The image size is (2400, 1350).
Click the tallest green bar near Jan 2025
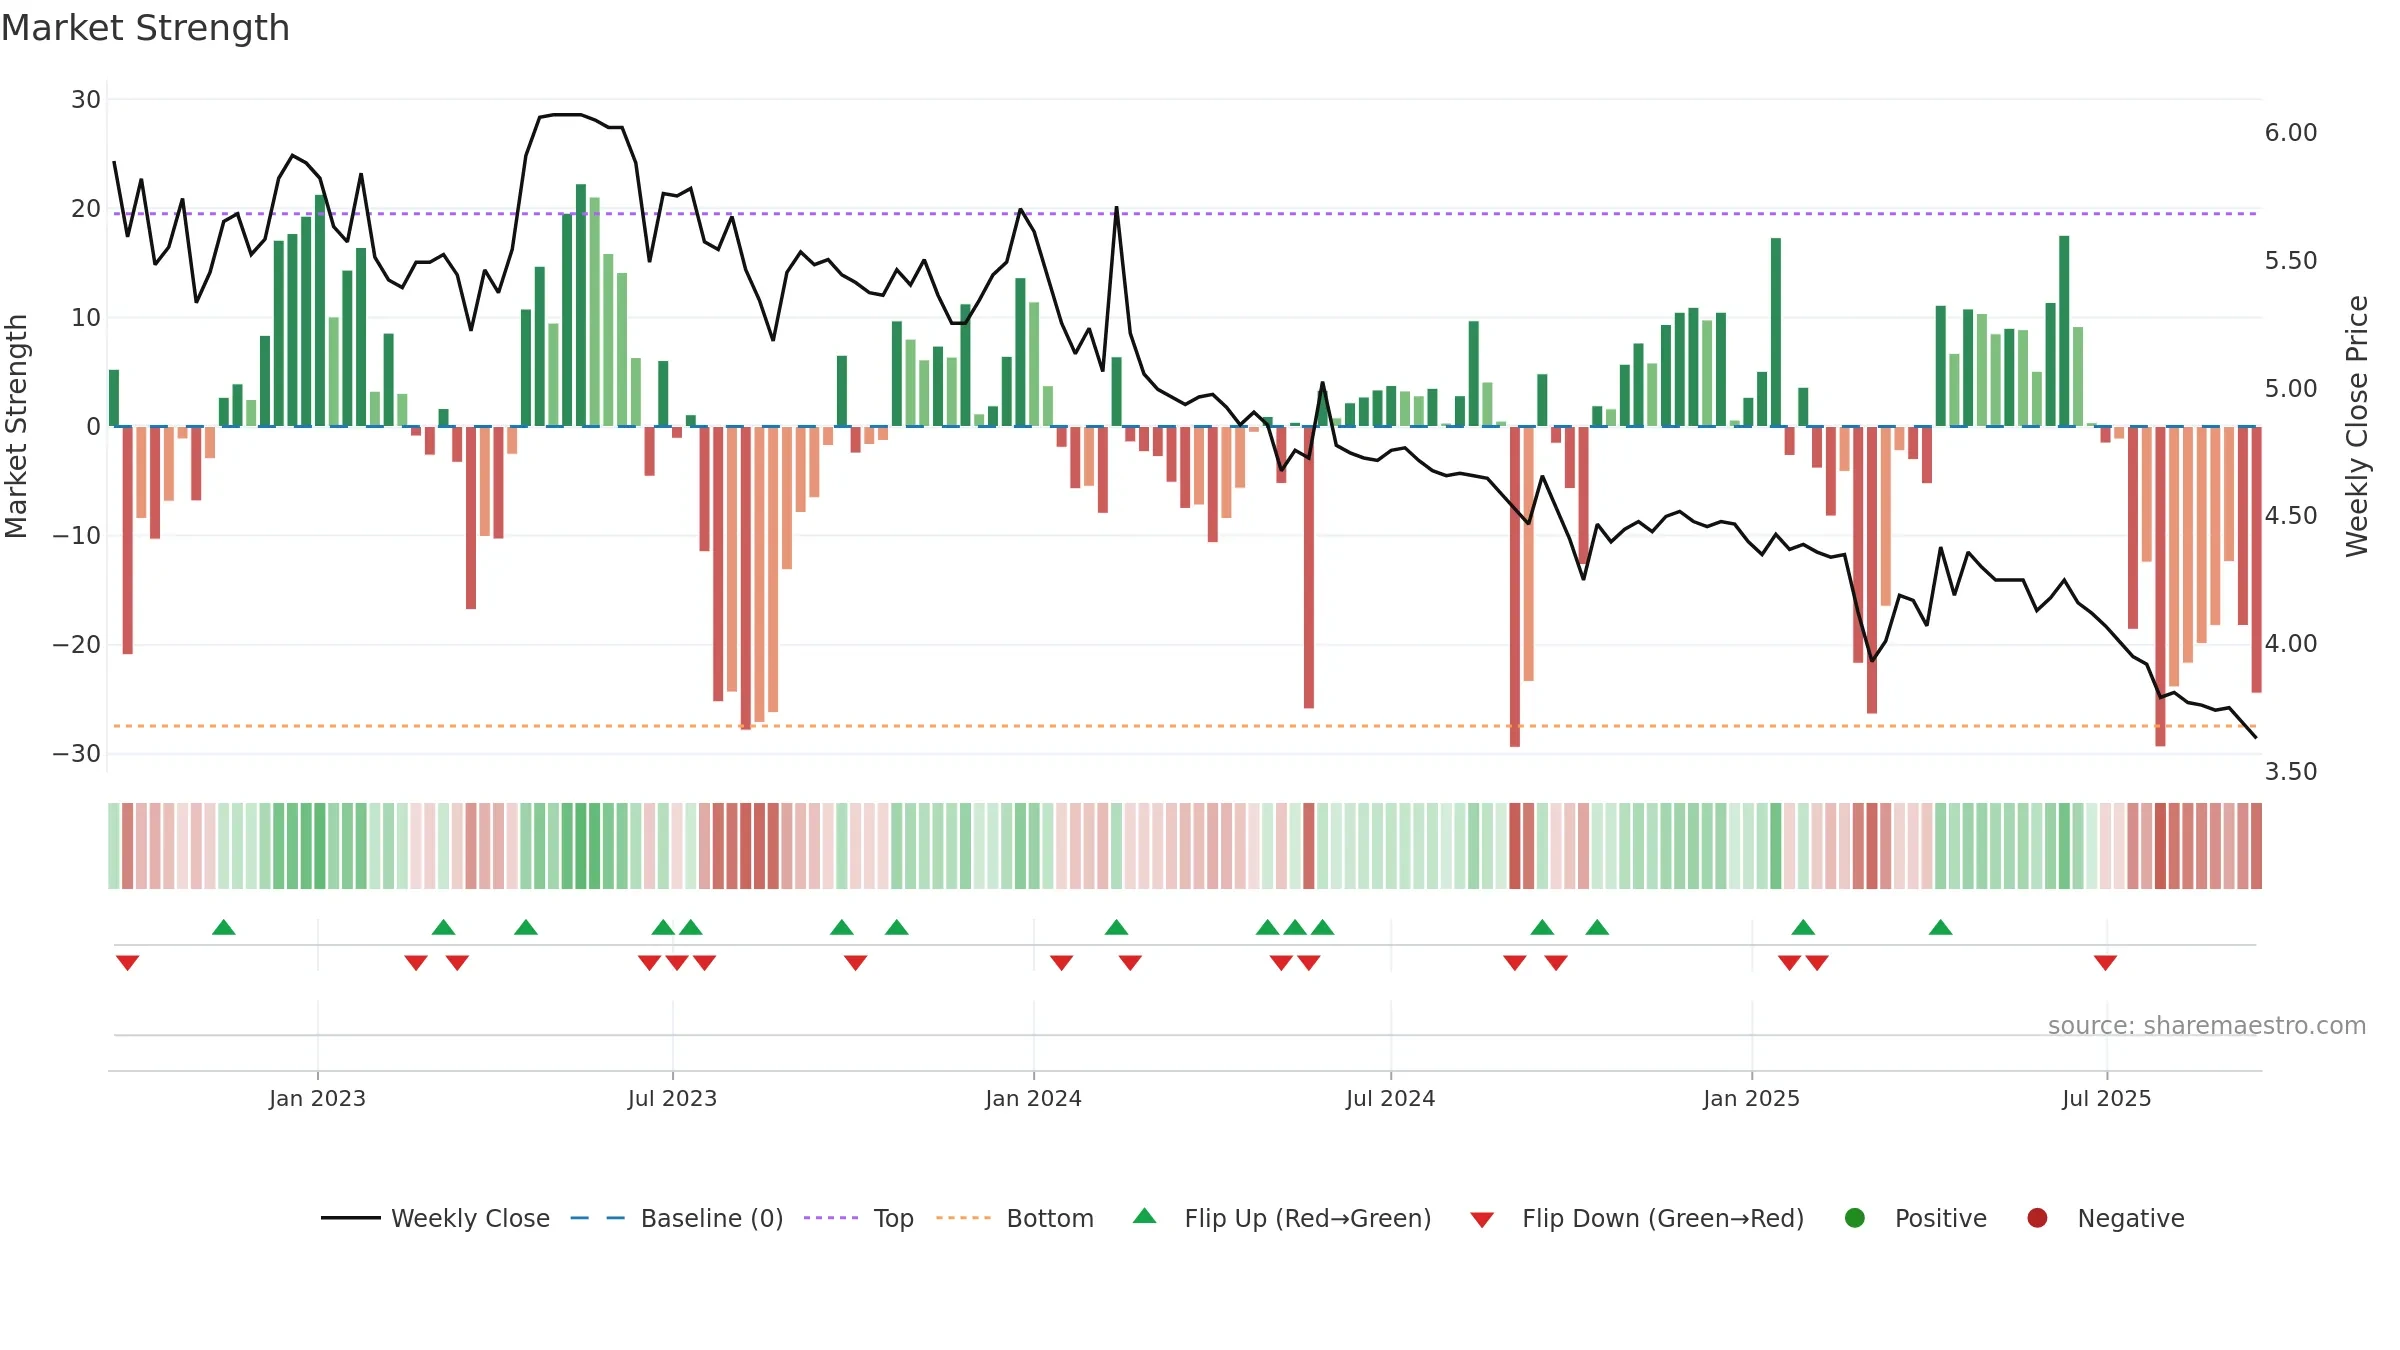(x=1775, y=332)
